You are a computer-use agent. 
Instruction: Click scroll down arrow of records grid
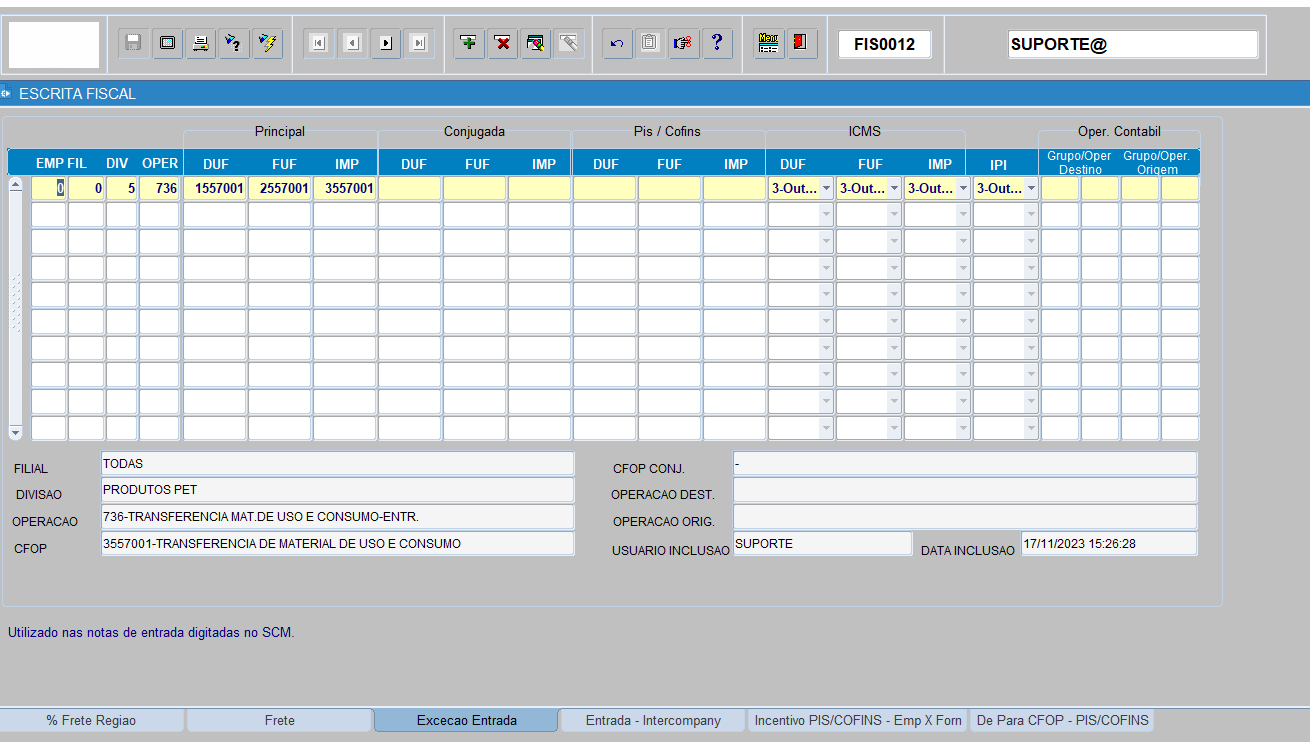[15, 432]
